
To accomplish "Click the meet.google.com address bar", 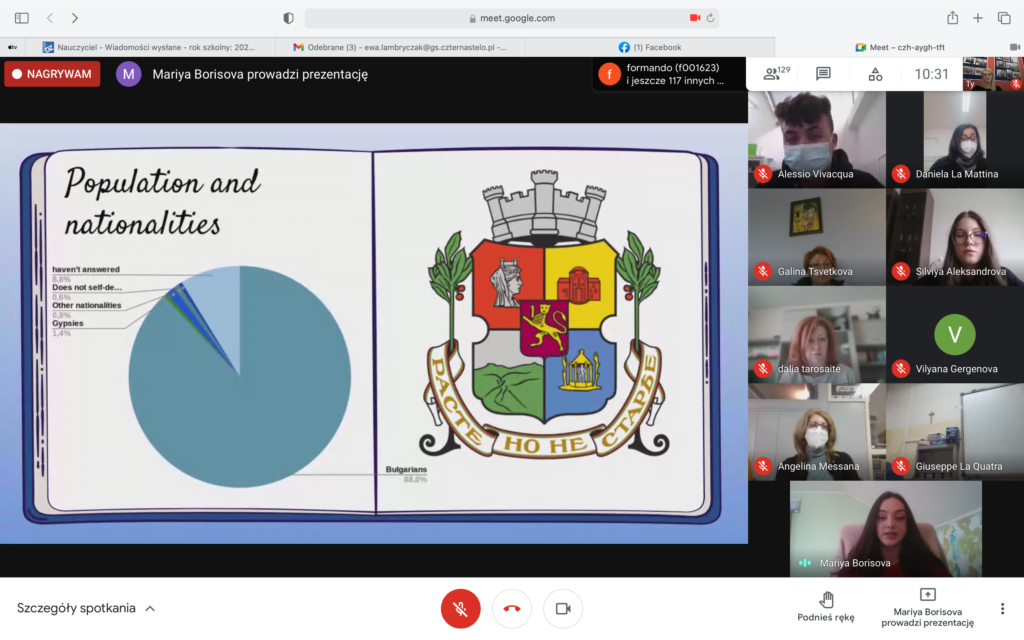I will (x=512, y=18).
